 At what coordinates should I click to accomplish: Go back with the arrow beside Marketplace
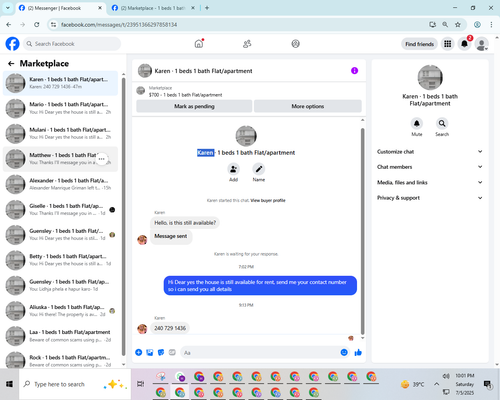[11, 63]
